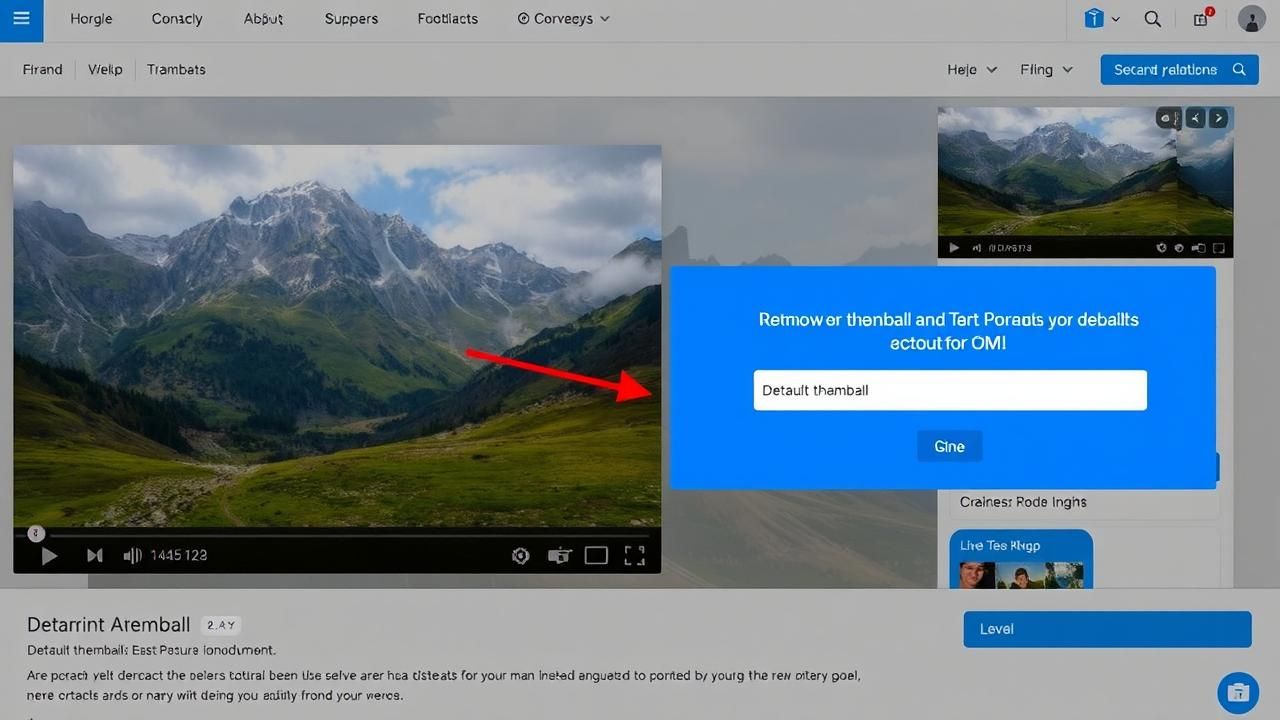Open the Suppers menu item
Screen dimensions: 1280x720
pos(351,19)
